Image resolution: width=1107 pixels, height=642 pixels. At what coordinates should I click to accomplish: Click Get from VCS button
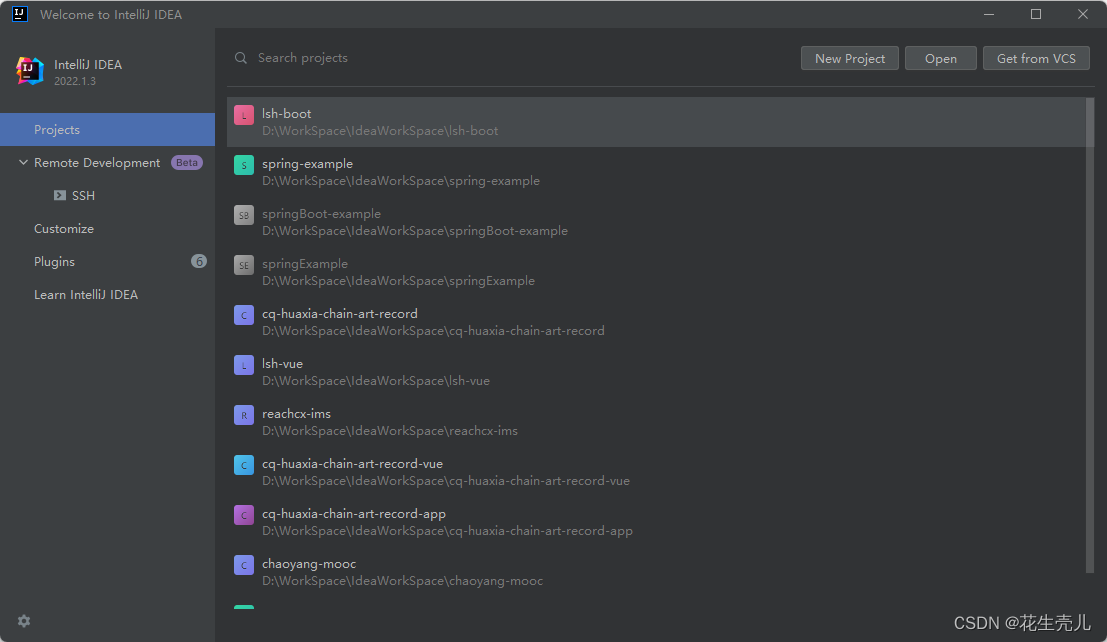[x=1036, y=59]
